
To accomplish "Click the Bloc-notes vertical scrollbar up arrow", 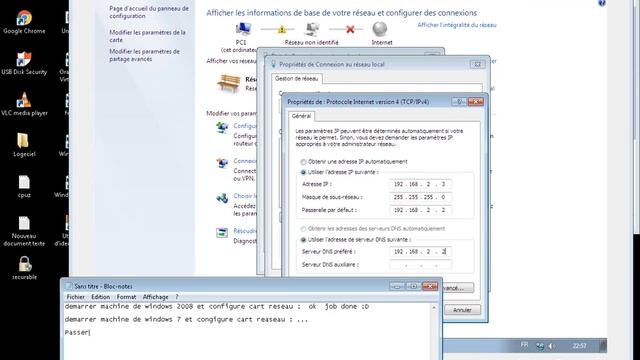I will (x=433, y=307).
